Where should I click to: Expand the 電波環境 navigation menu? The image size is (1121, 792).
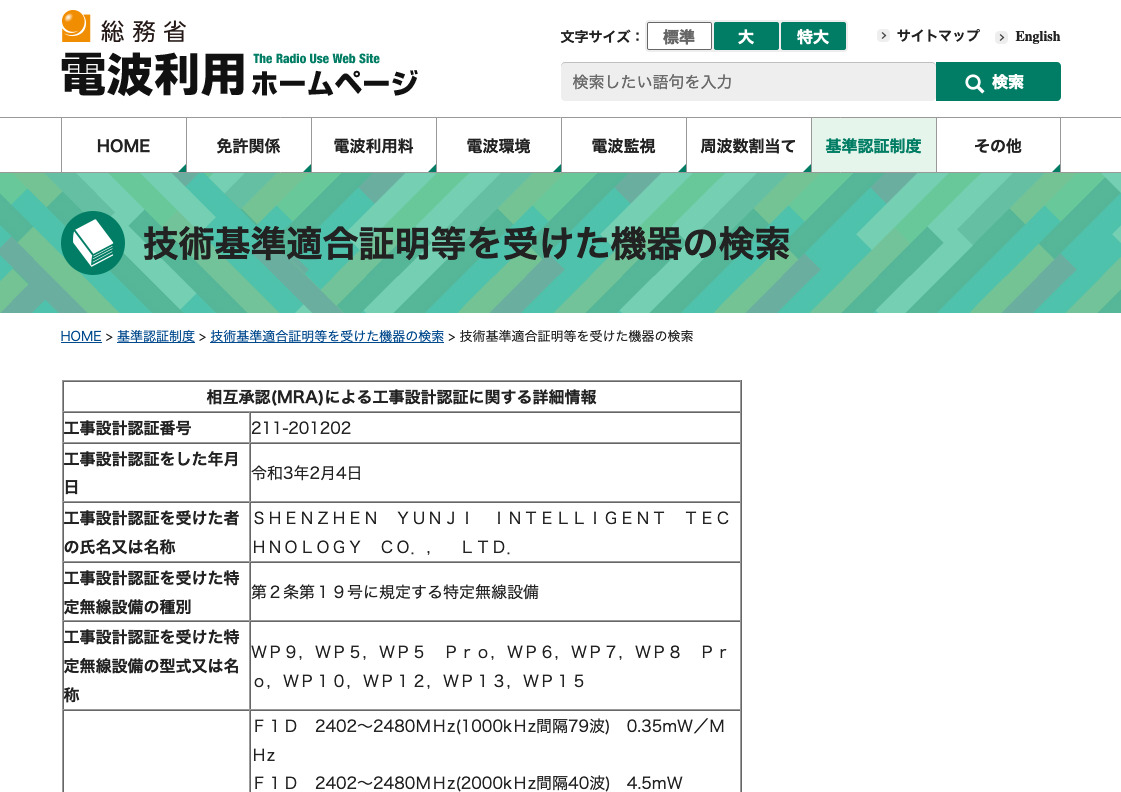pyautogui.click(x=499, y=146)
